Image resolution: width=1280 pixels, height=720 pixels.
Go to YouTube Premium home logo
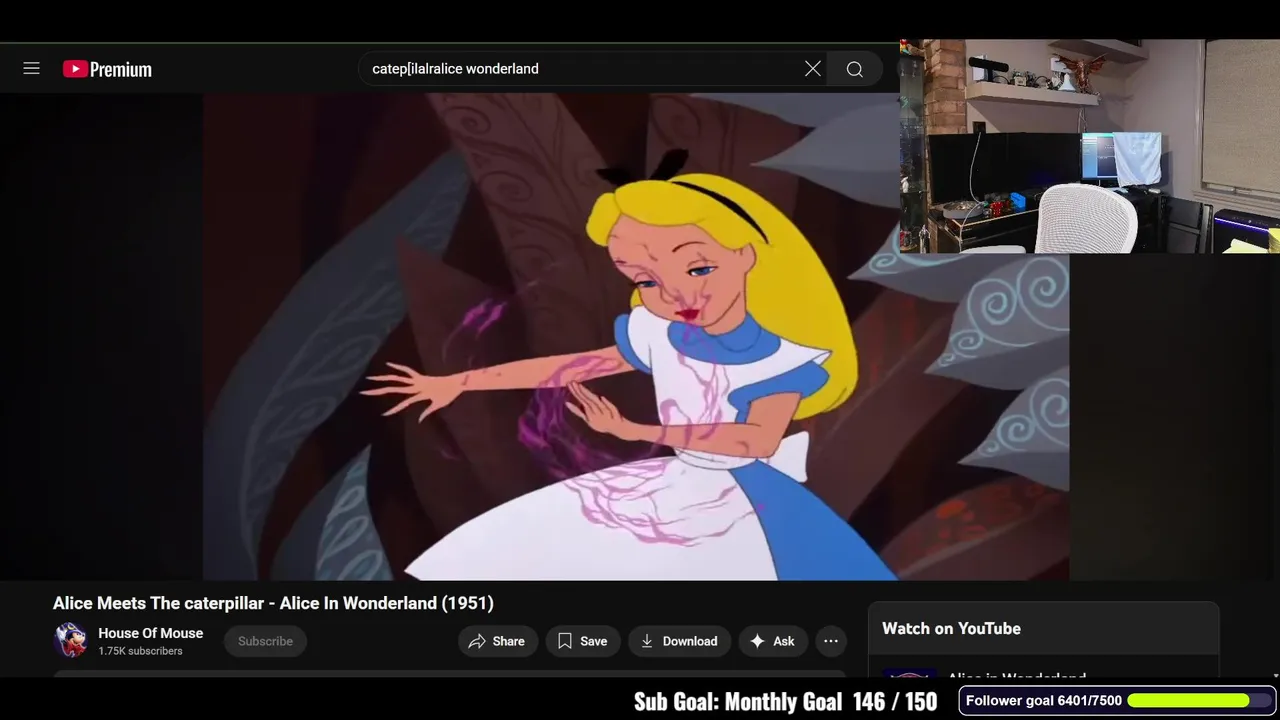107,69
